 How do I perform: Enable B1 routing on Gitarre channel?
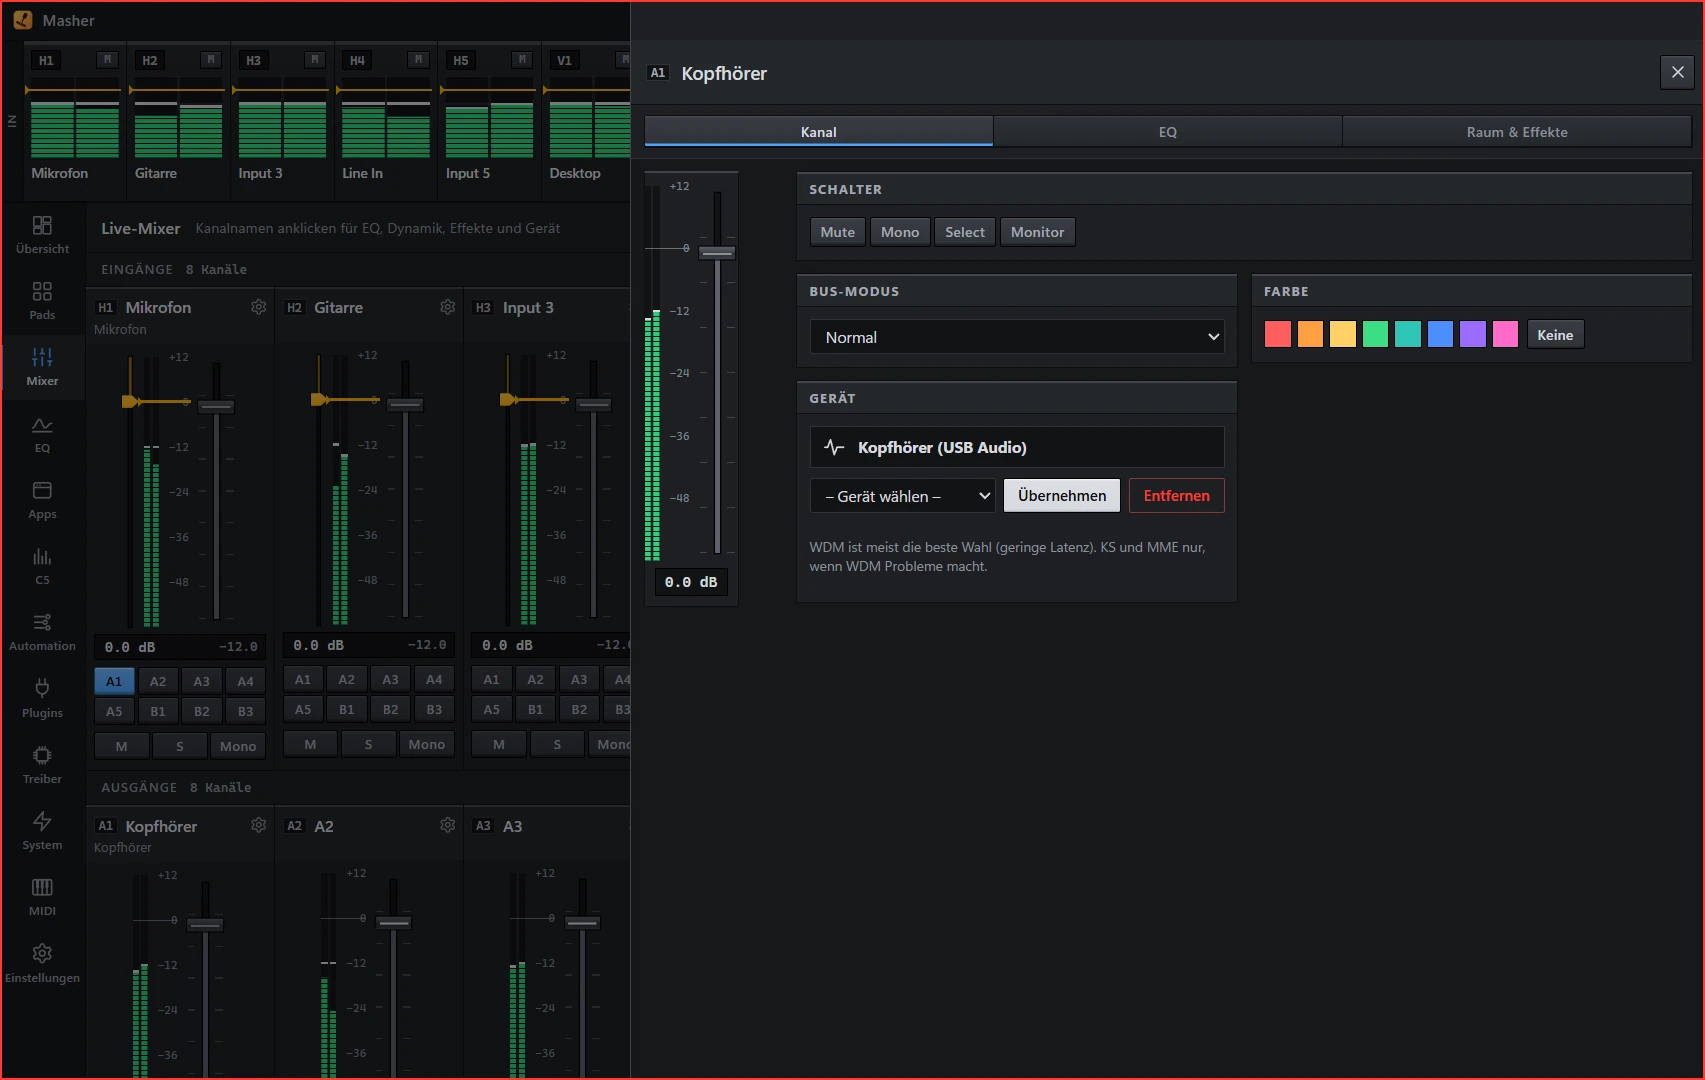(347, 709)
